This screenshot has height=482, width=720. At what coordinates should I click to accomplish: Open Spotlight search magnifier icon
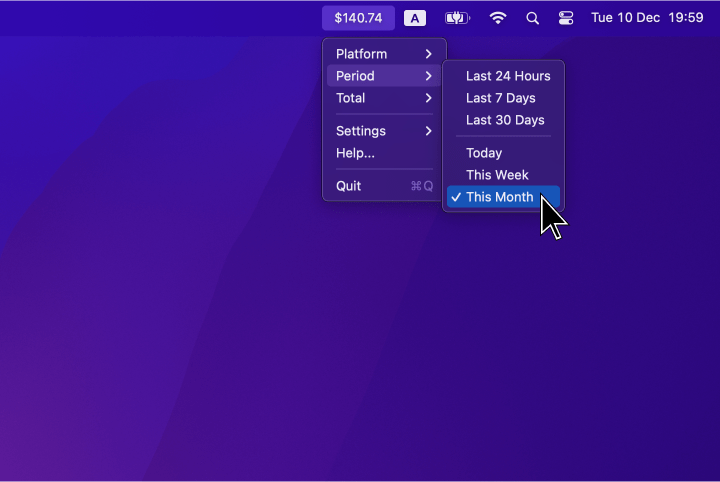coord(532,18)
